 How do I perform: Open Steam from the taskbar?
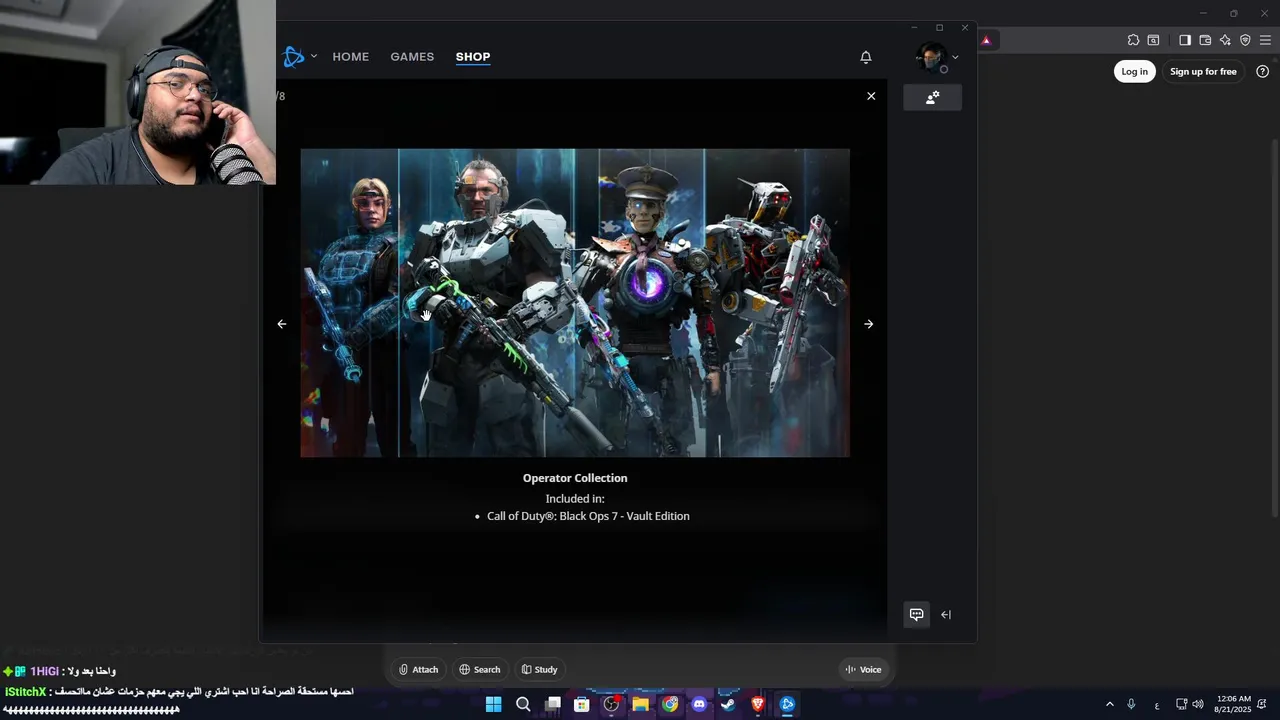[728, 704]
